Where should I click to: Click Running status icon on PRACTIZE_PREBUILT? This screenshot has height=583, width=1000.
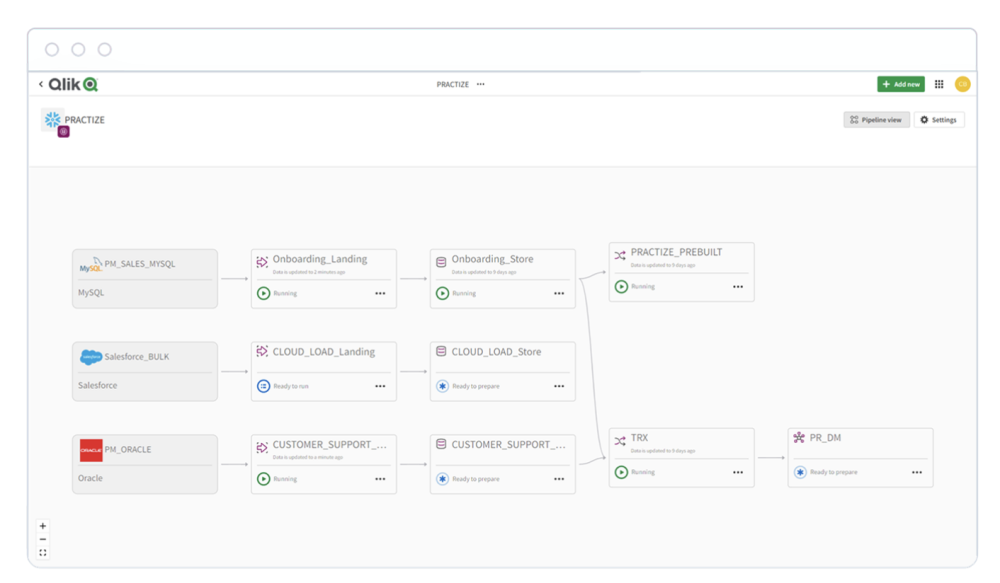point(621,286)
